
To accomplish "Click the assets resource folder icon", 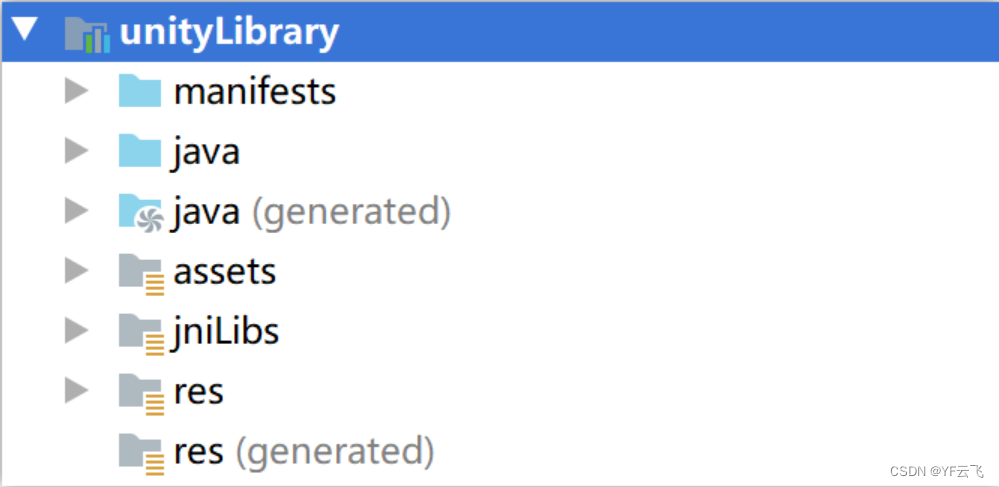I will 141,274.
